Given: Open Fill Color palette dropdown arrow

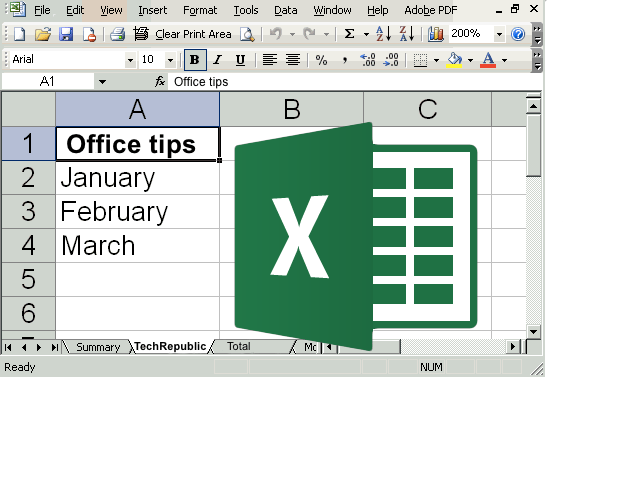Looking at the screenshot, I should coord(471,60).
